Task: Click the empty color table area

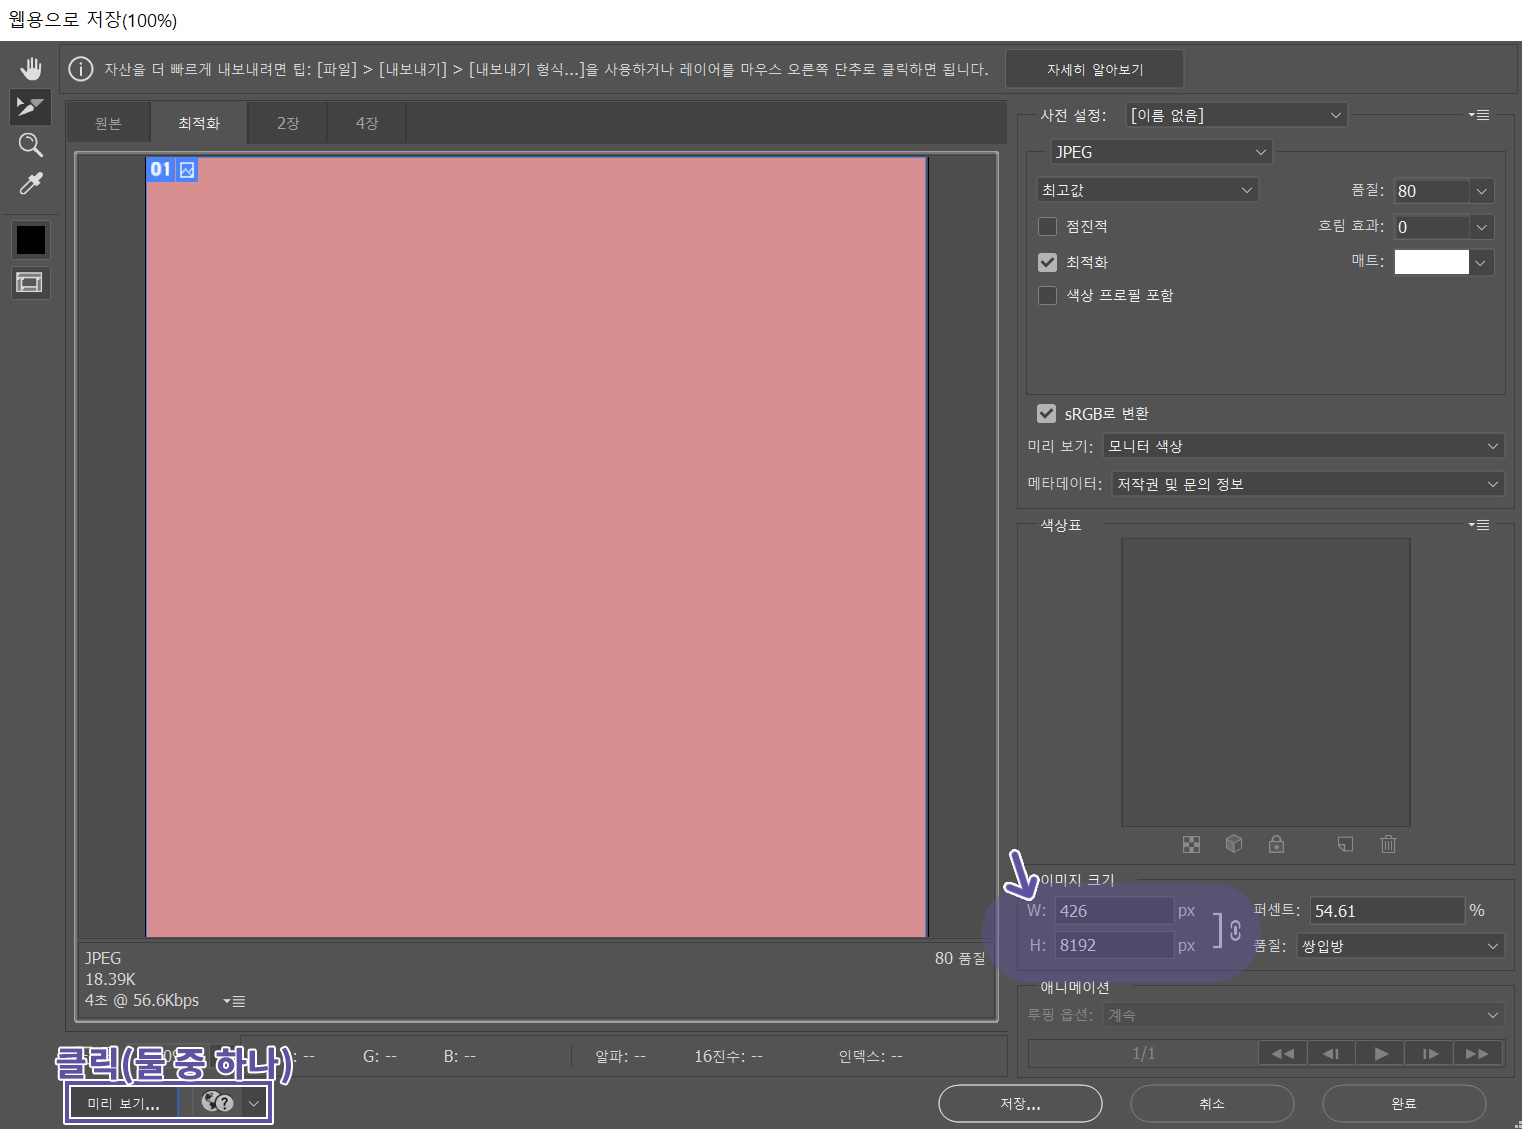Action: (1266, 682)
